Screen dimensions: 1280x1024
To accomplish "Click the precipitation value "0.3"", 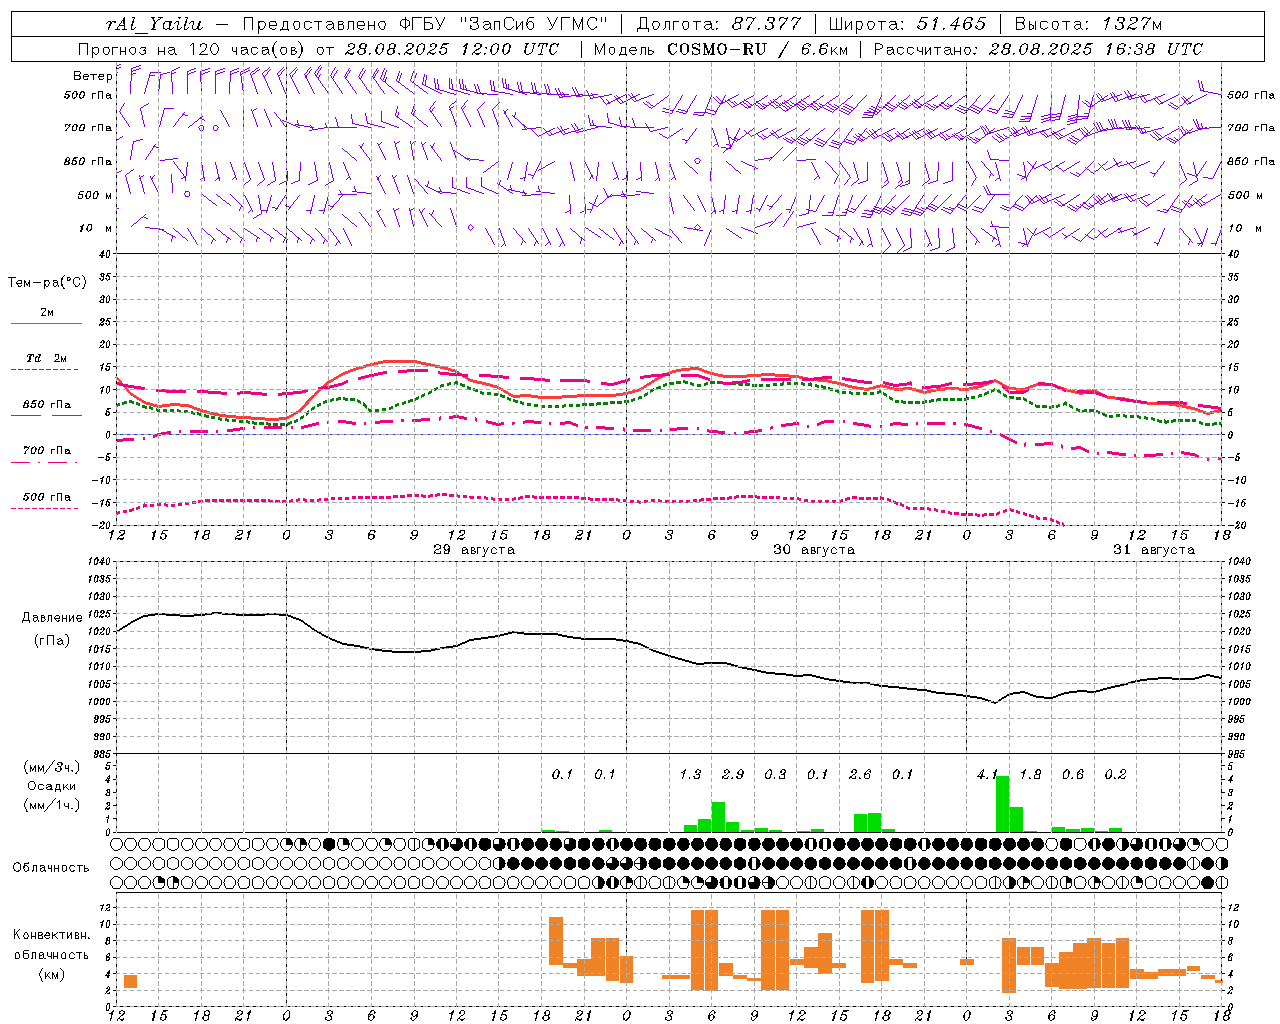I will [x=775, y=774].
